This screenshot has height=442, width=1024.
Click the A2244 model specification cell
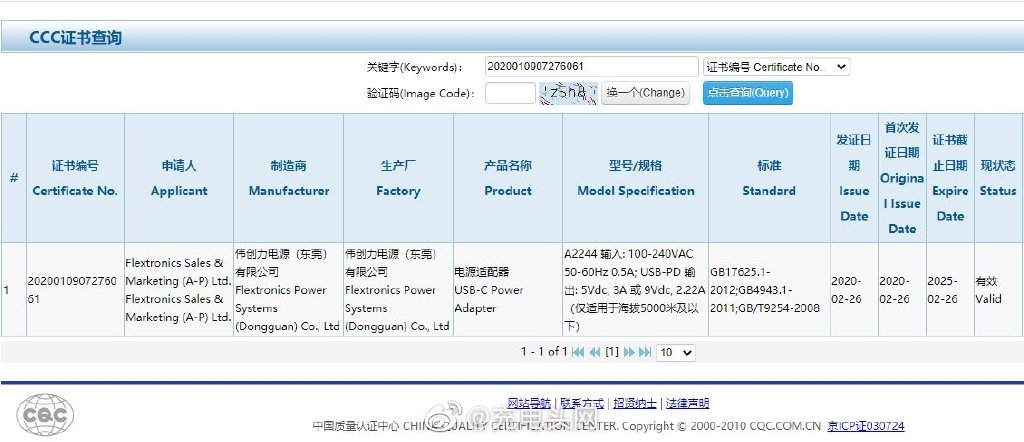tap(635, 290)
